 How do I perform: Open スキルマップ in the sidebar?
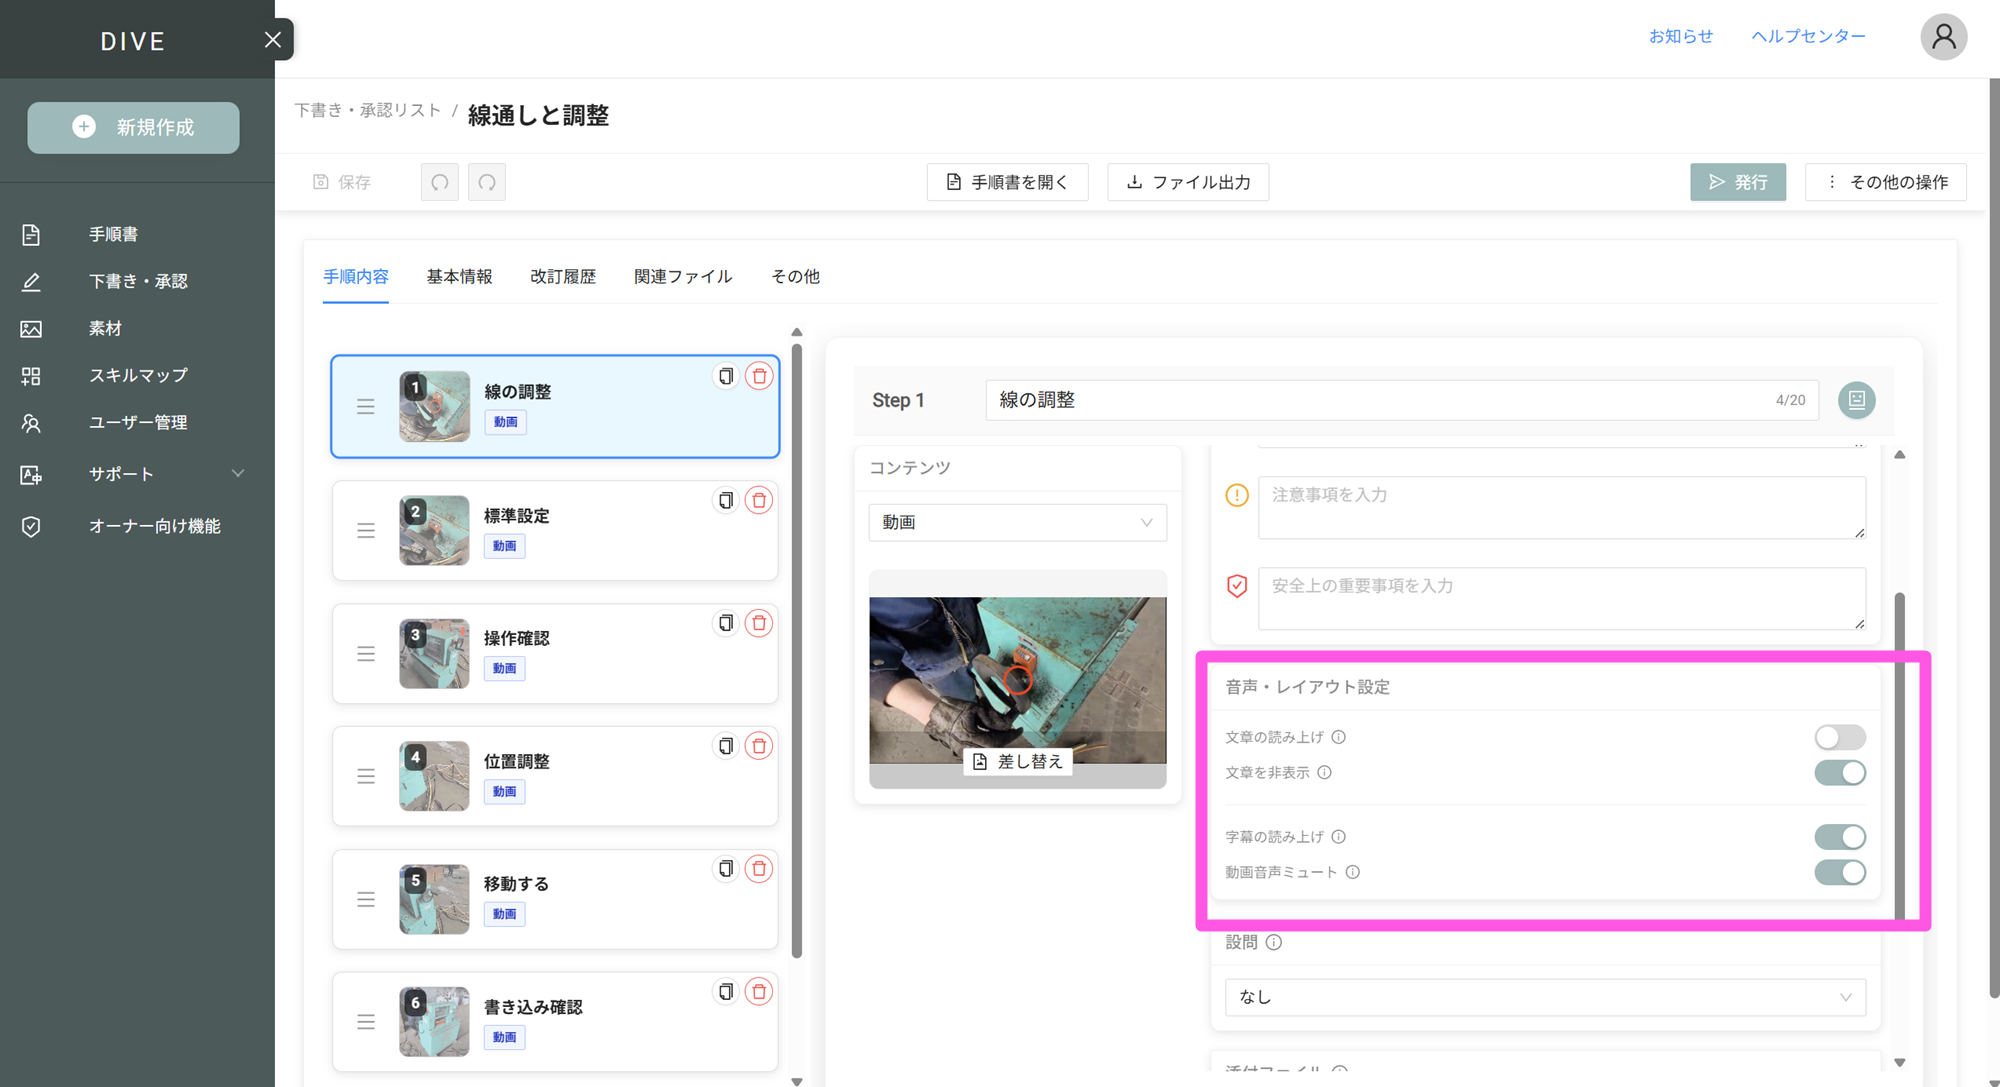[x=138, y=375]
